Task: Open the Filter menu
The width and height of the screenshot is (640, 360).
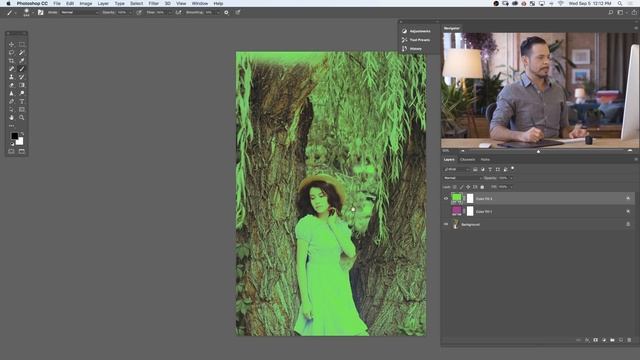Action: coord(154,3)
